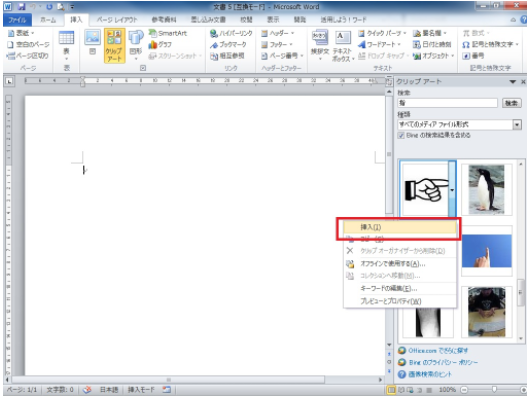531x396 pixels.
Task: Choose オフラインで使用する(A) menu item
Action: coord(400,264)
